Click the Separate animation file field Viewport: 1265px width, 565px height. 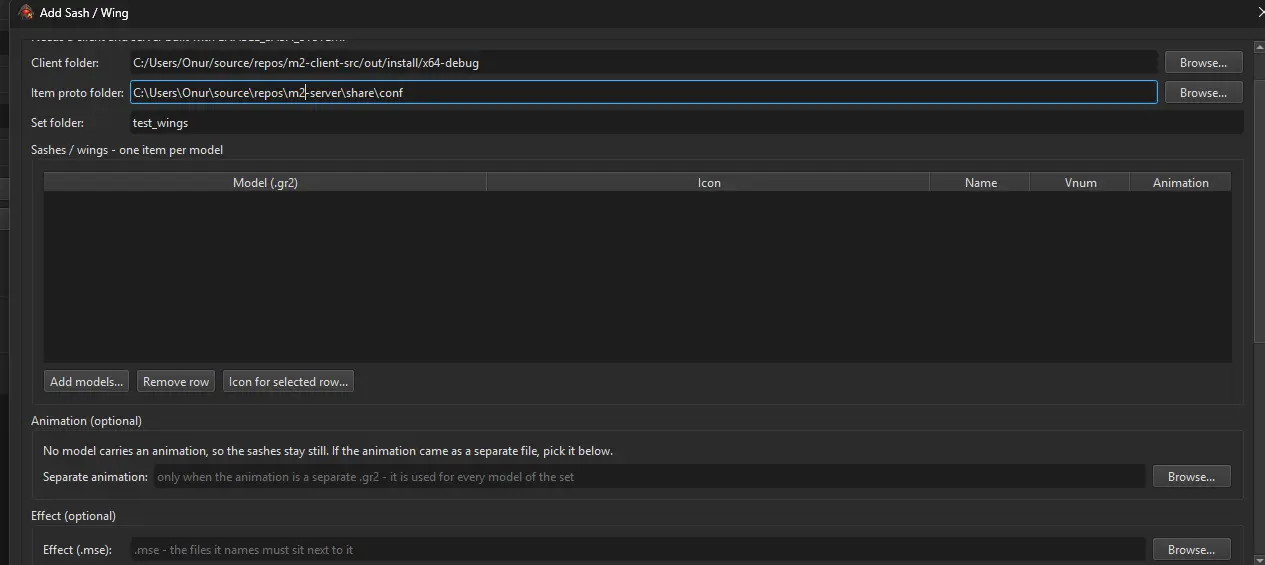(x=648, y=477)
